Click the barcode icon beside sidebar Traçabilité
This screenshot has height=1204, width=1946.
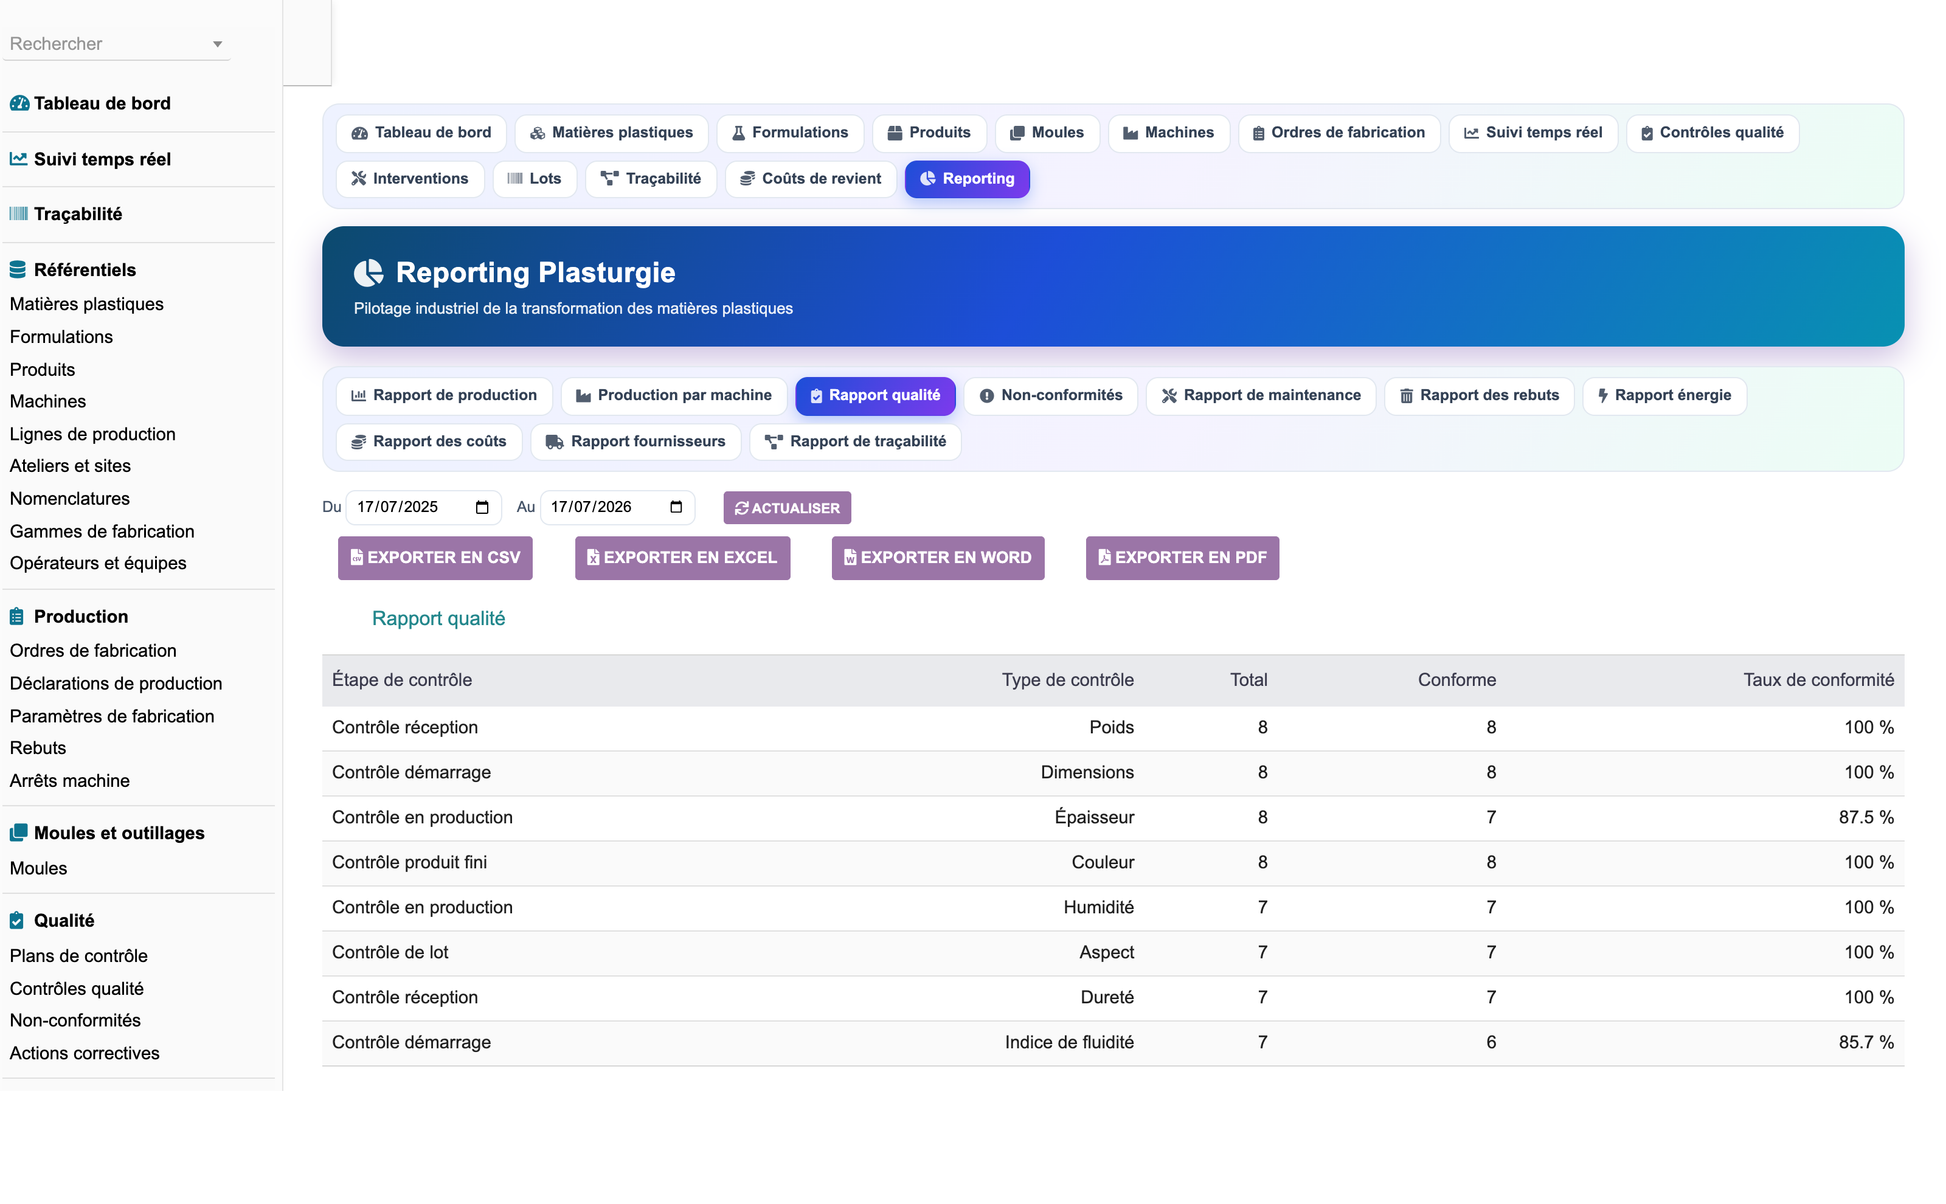coord(18,214)
